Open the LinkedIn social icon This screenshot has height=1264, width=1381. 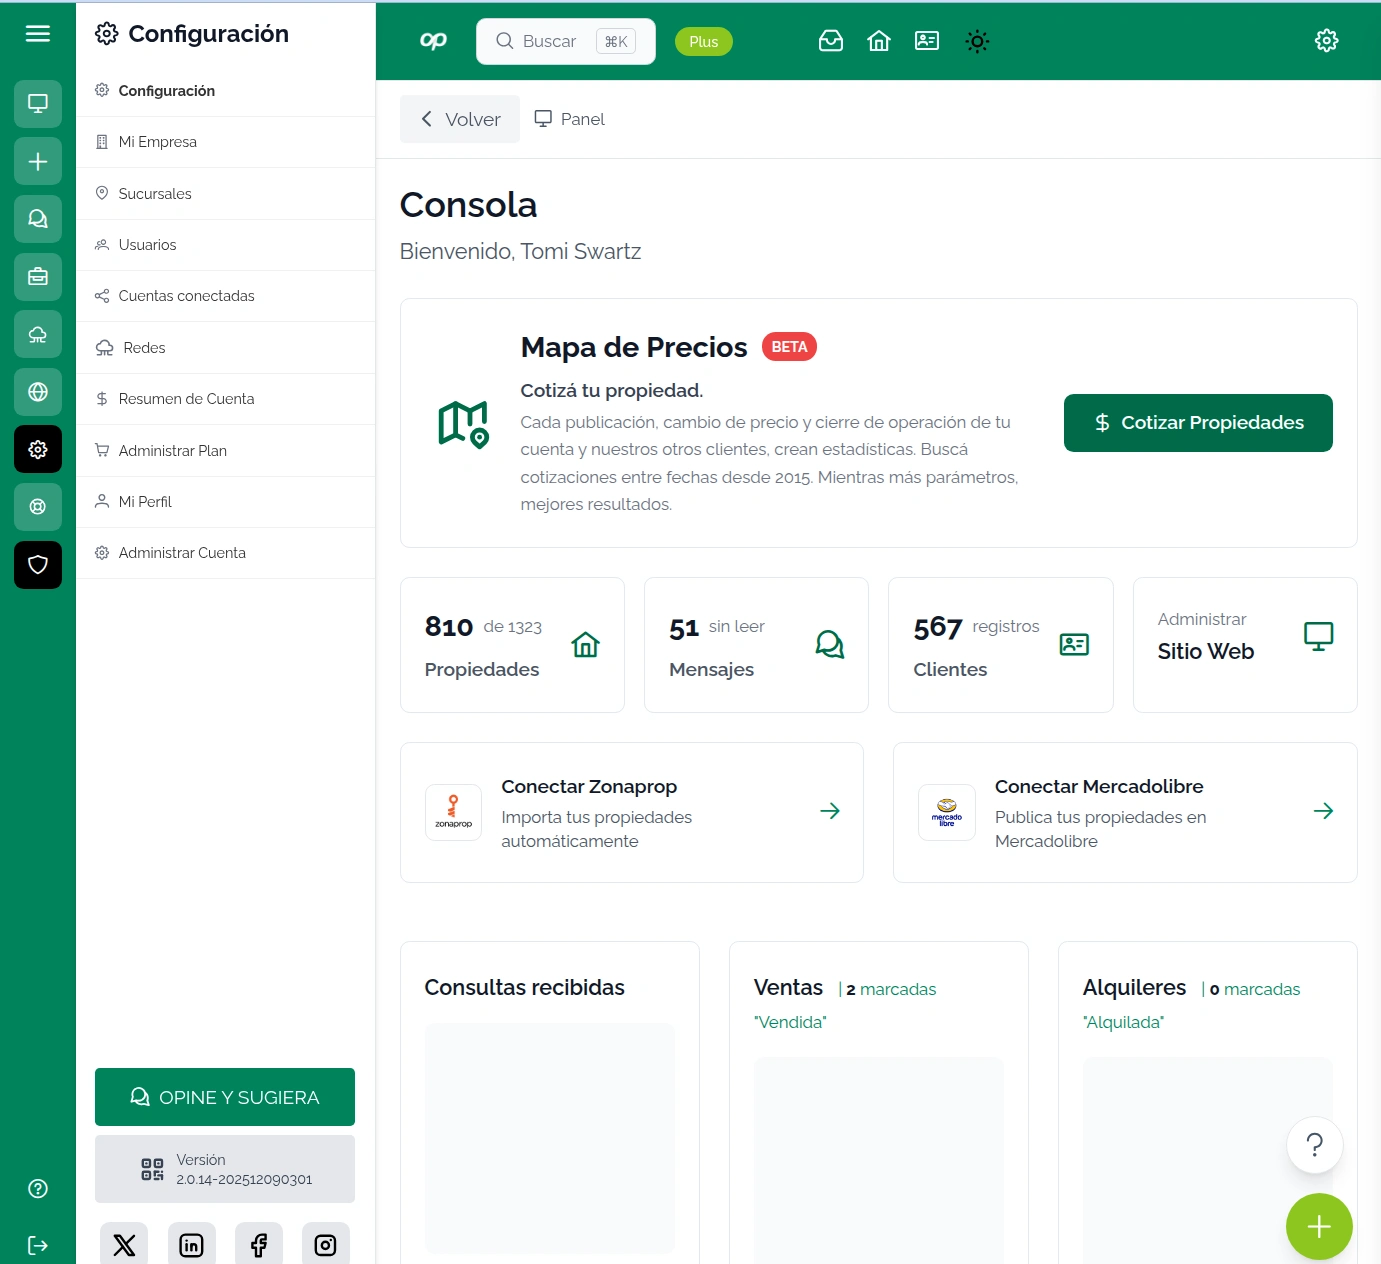191,1245
